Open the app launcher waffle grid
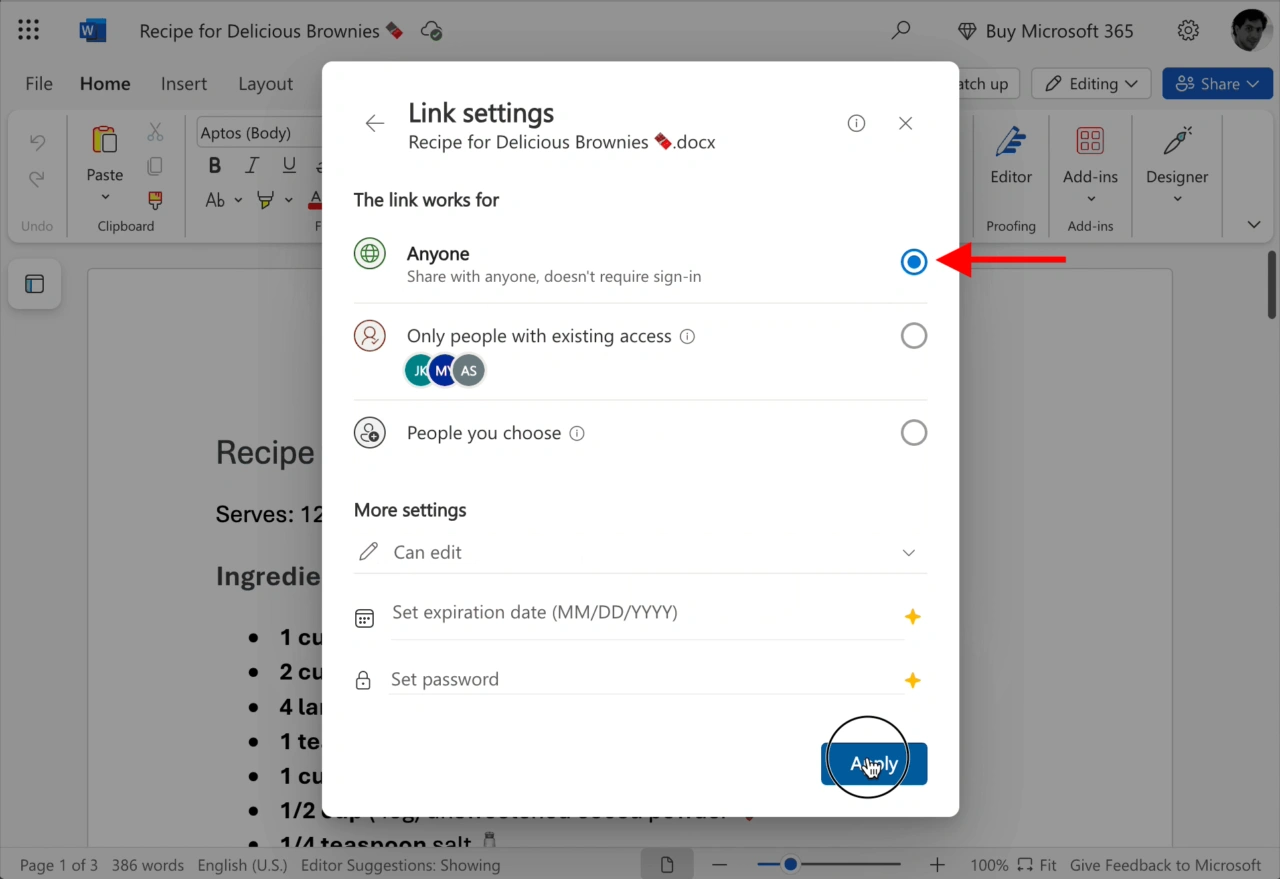Screen dimensions: 1280x879 [x=29, y=31]
